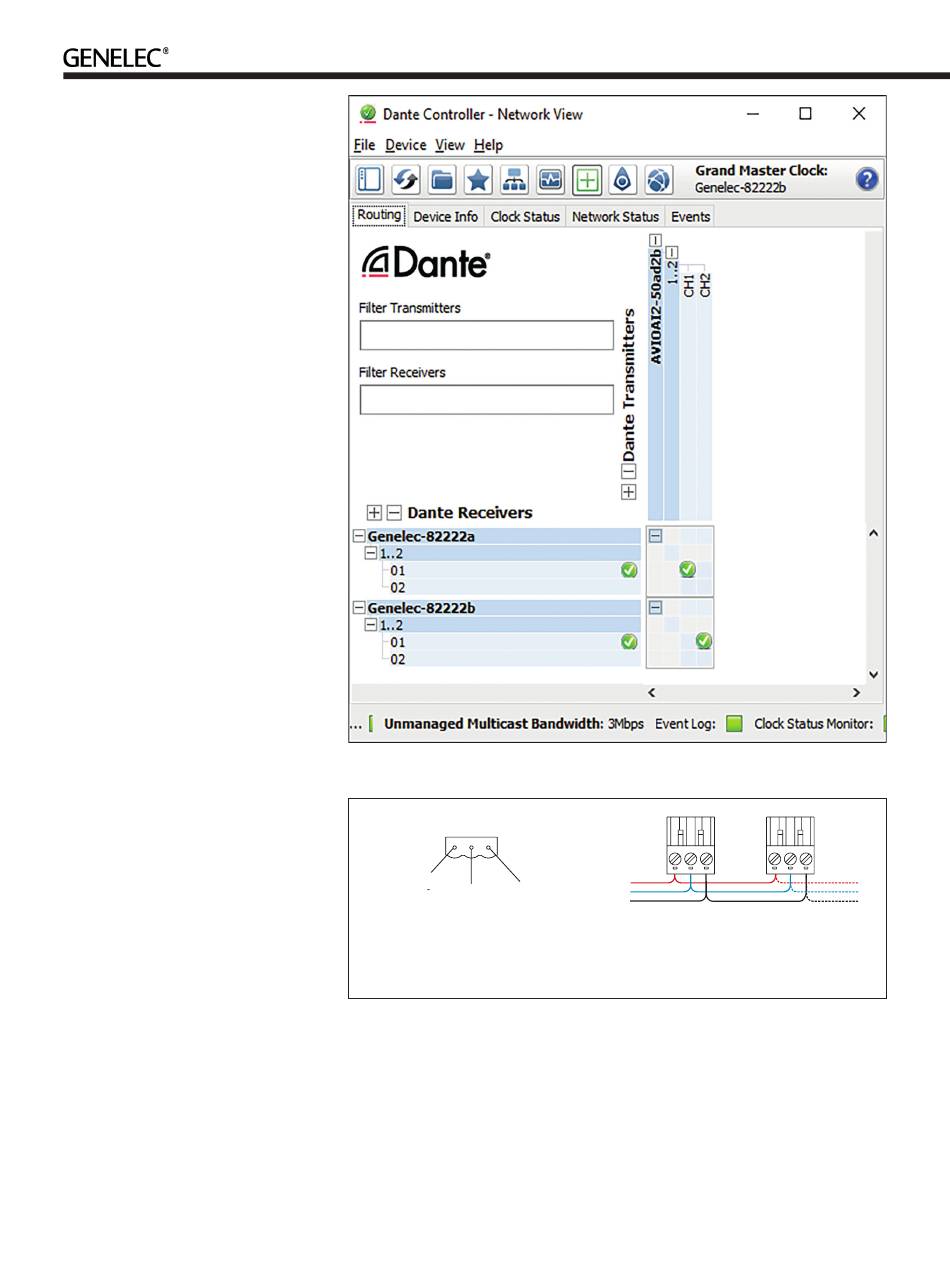Open the network interface selection icon
This screenshot has width=950, height=1264.
[514, 180]
